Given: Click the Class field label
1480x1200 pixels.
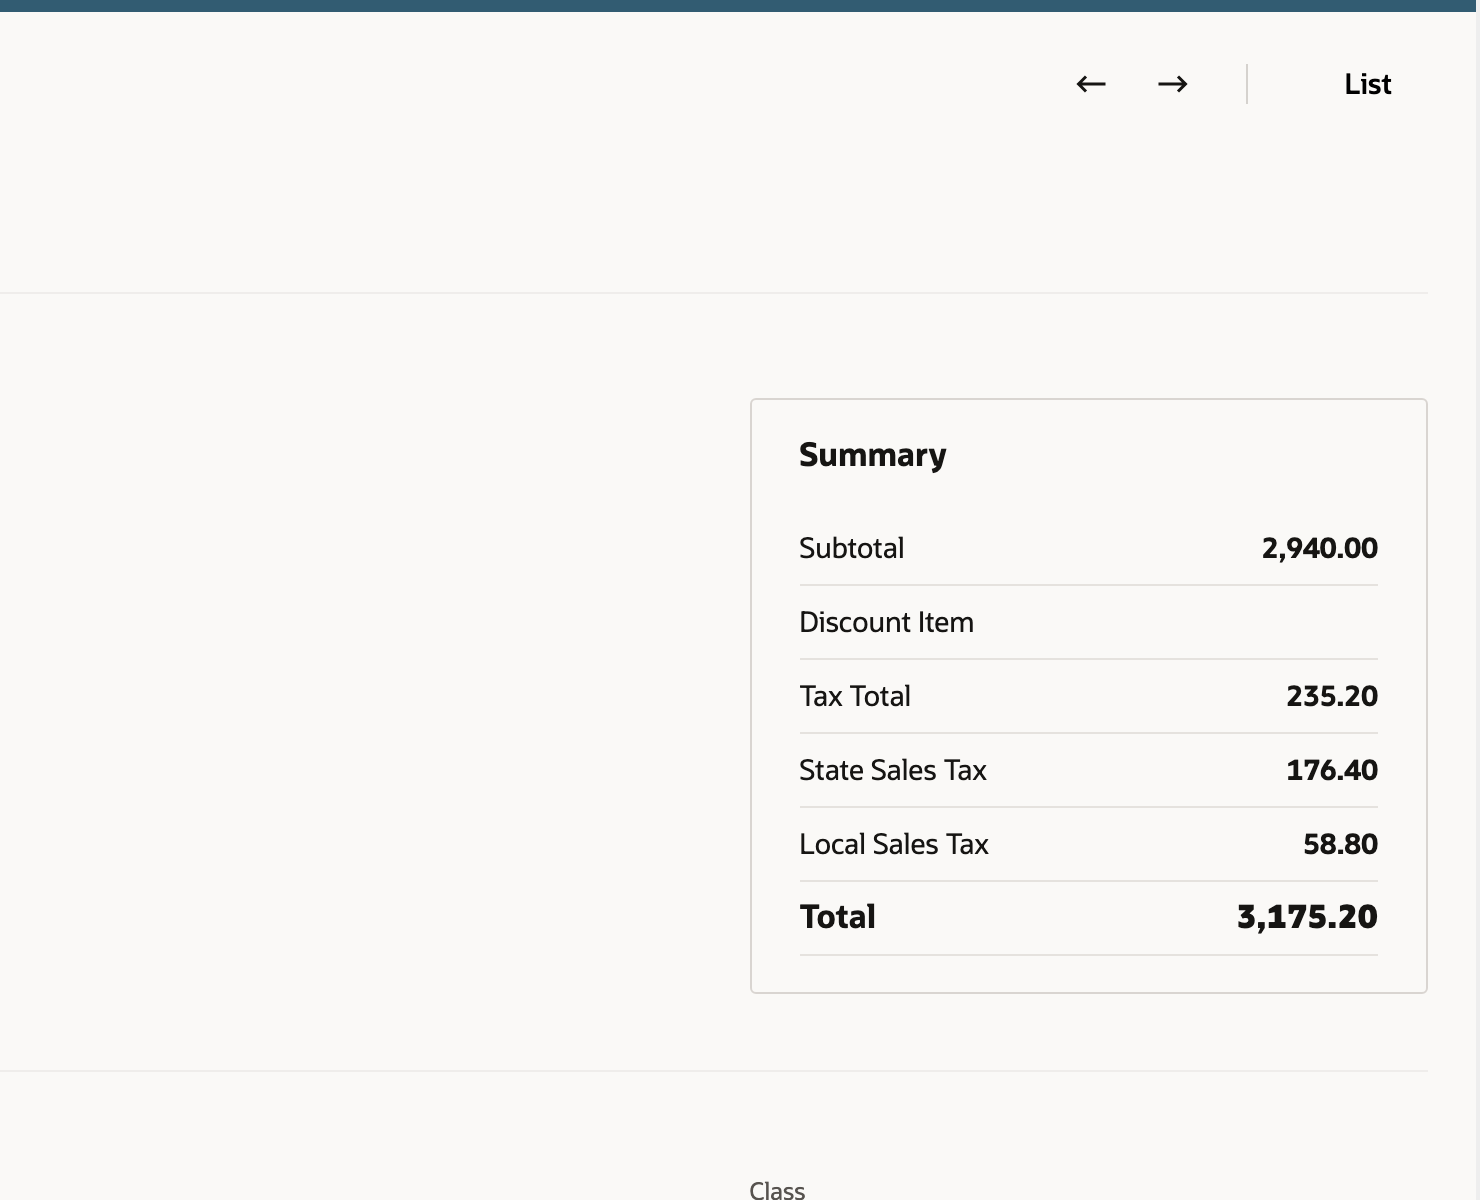Looking at the screenshot, I should tap(777, 1190).
